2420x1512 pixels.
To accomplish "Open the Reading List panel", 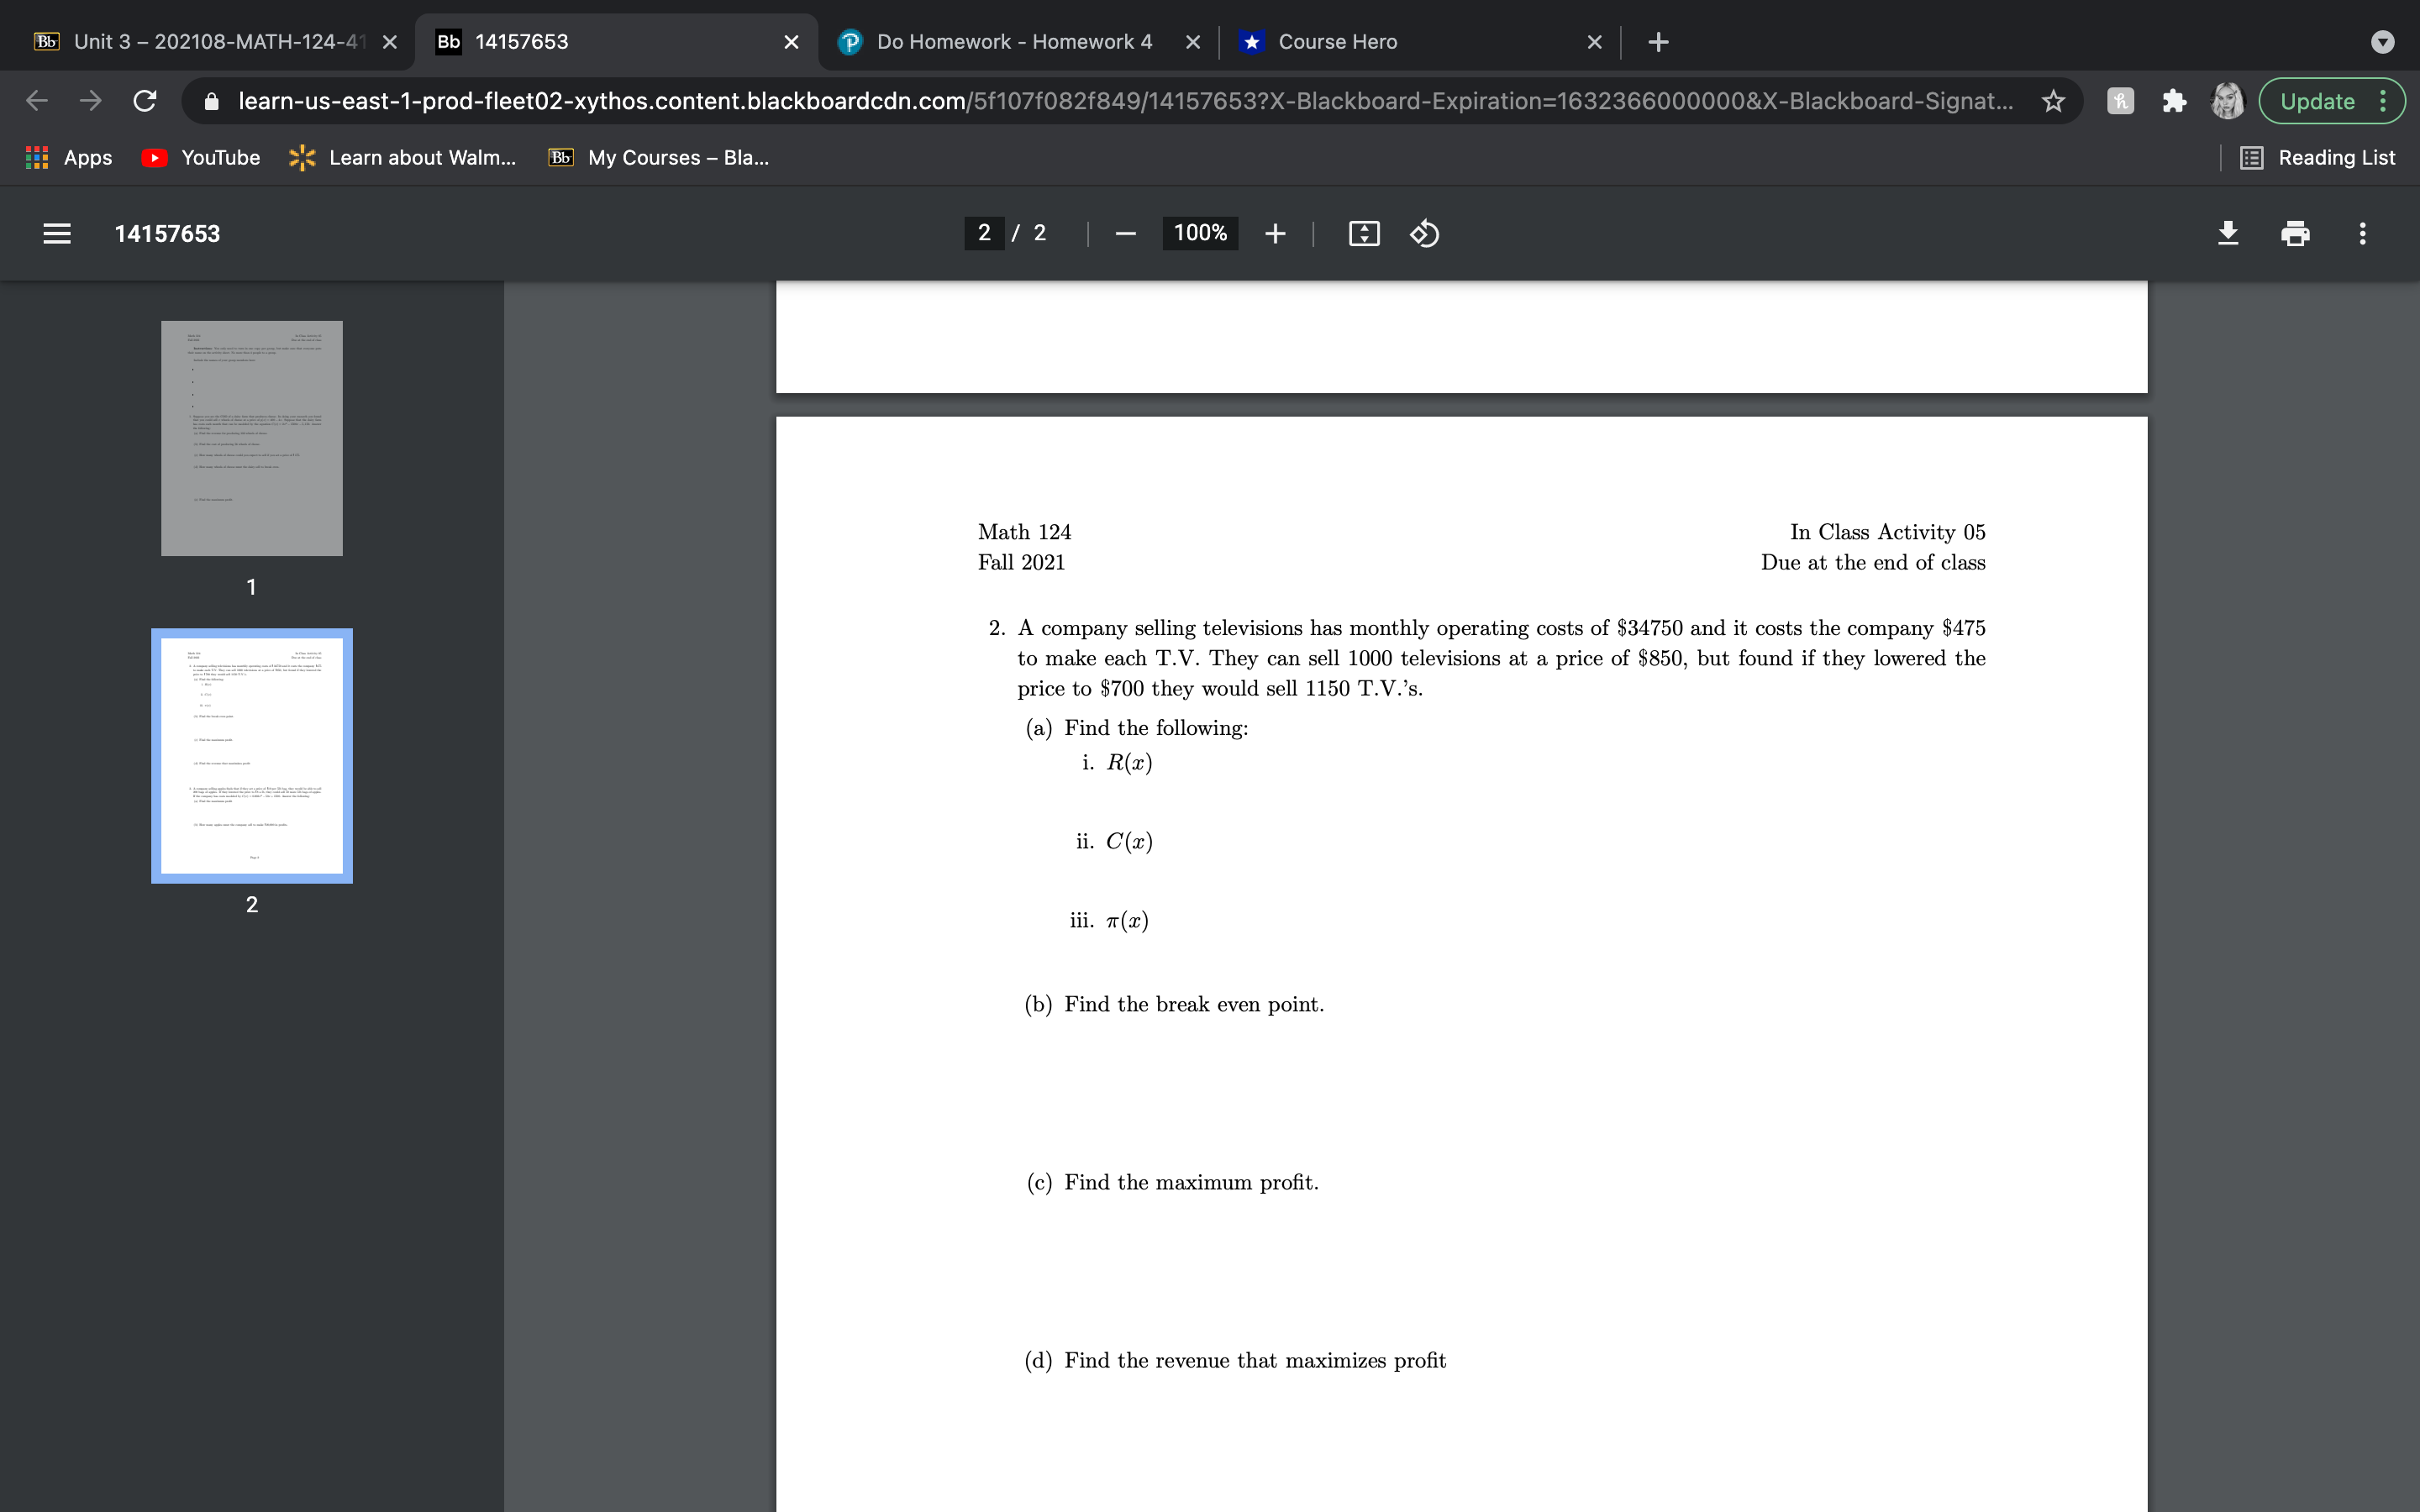I will pos(2318,157).
